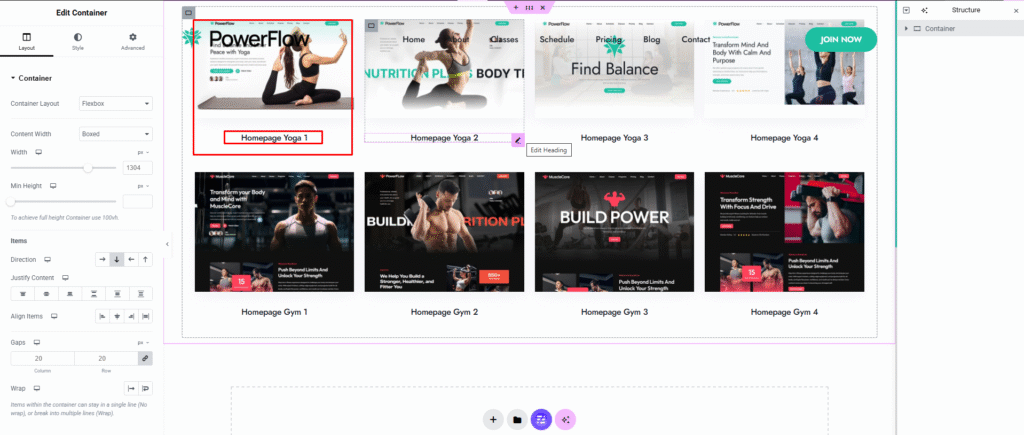Viewport: 1024px width, 435px height.
Task: Delete container using top handle X icon
Action: tap(542, 7)
